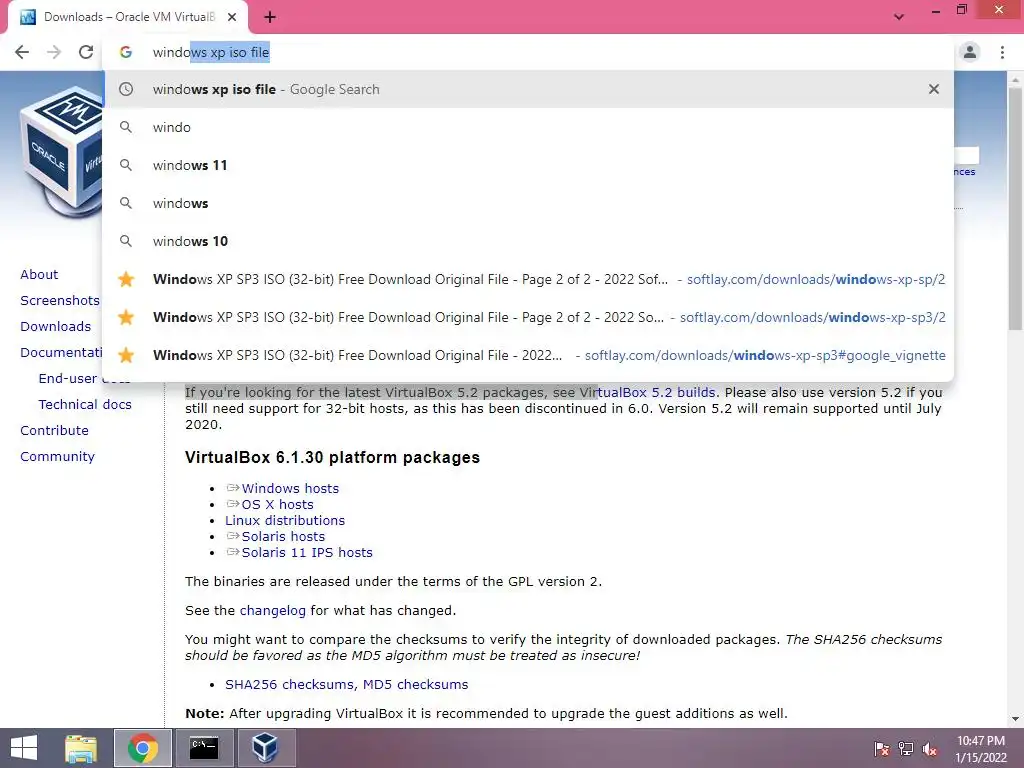Click magnifier icon beside 'windows' suggestion
Viewport: 1024px width, 768px height.
[x=126, y=202]
